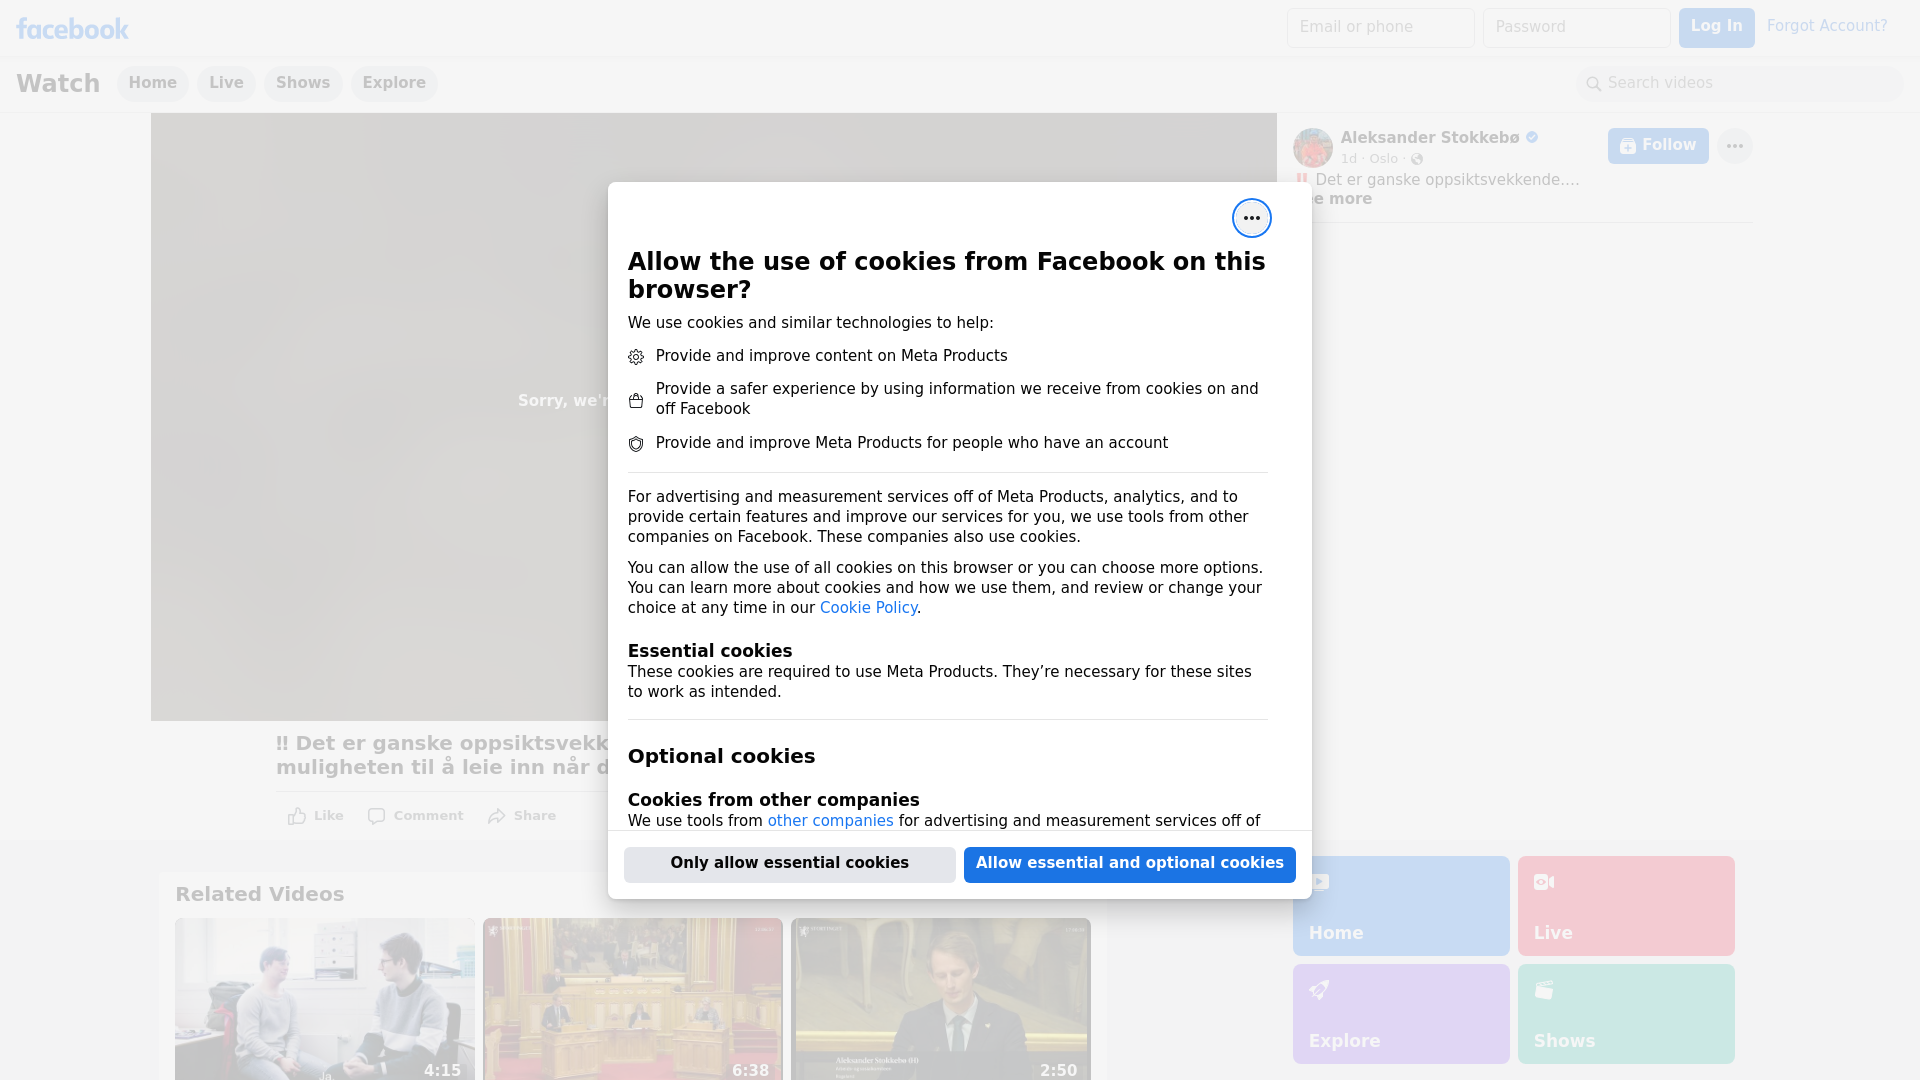Click the Live tile camera icon
1920x1080 pixels.
[1544, 882]
